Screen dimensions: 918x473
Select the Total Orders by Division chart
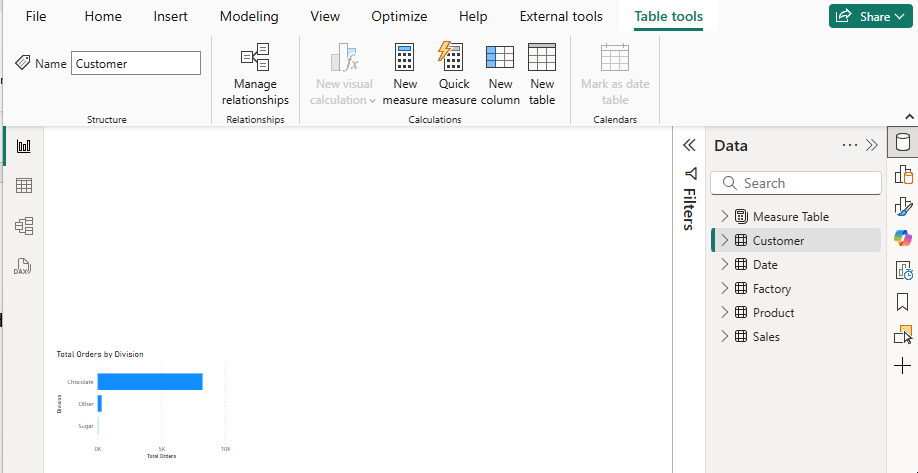click(x=144, y=404)
